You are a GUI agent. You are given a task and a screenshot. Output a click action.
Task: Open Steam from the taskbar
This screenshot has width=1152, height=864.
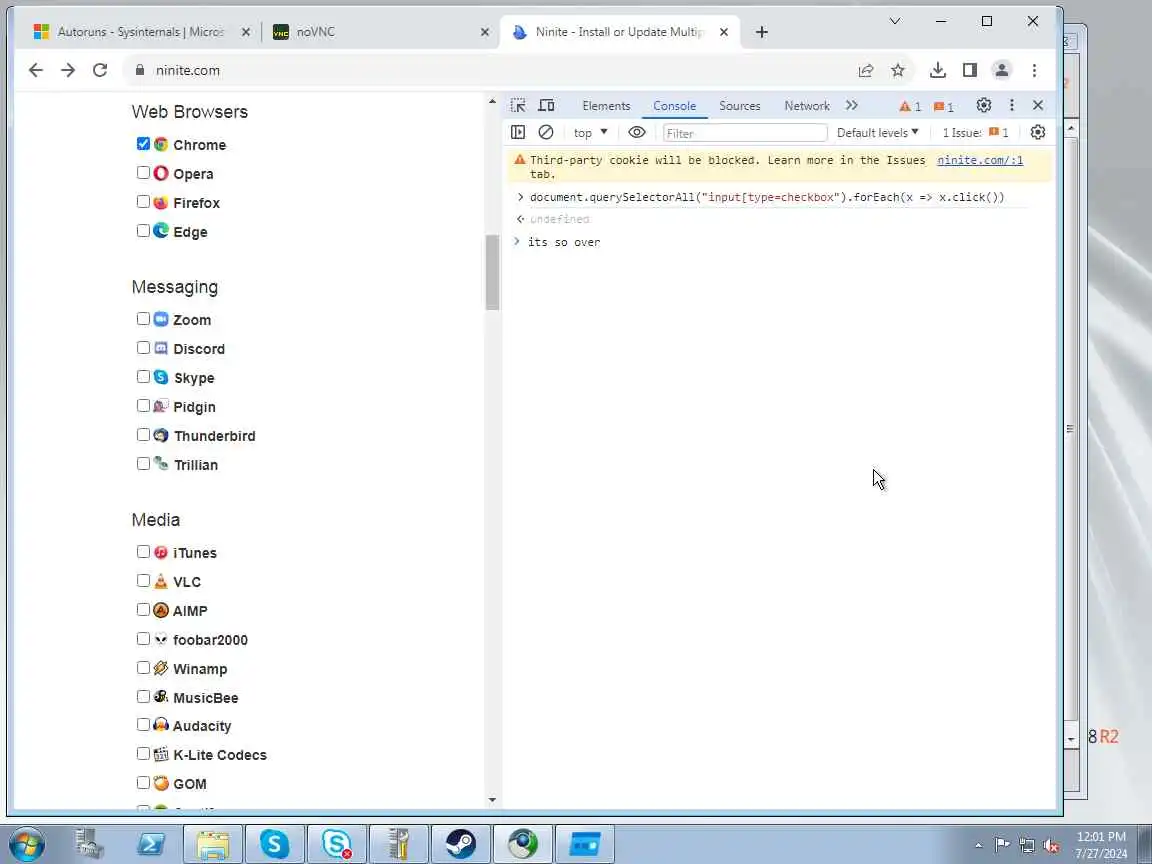(x=460, y=843)
